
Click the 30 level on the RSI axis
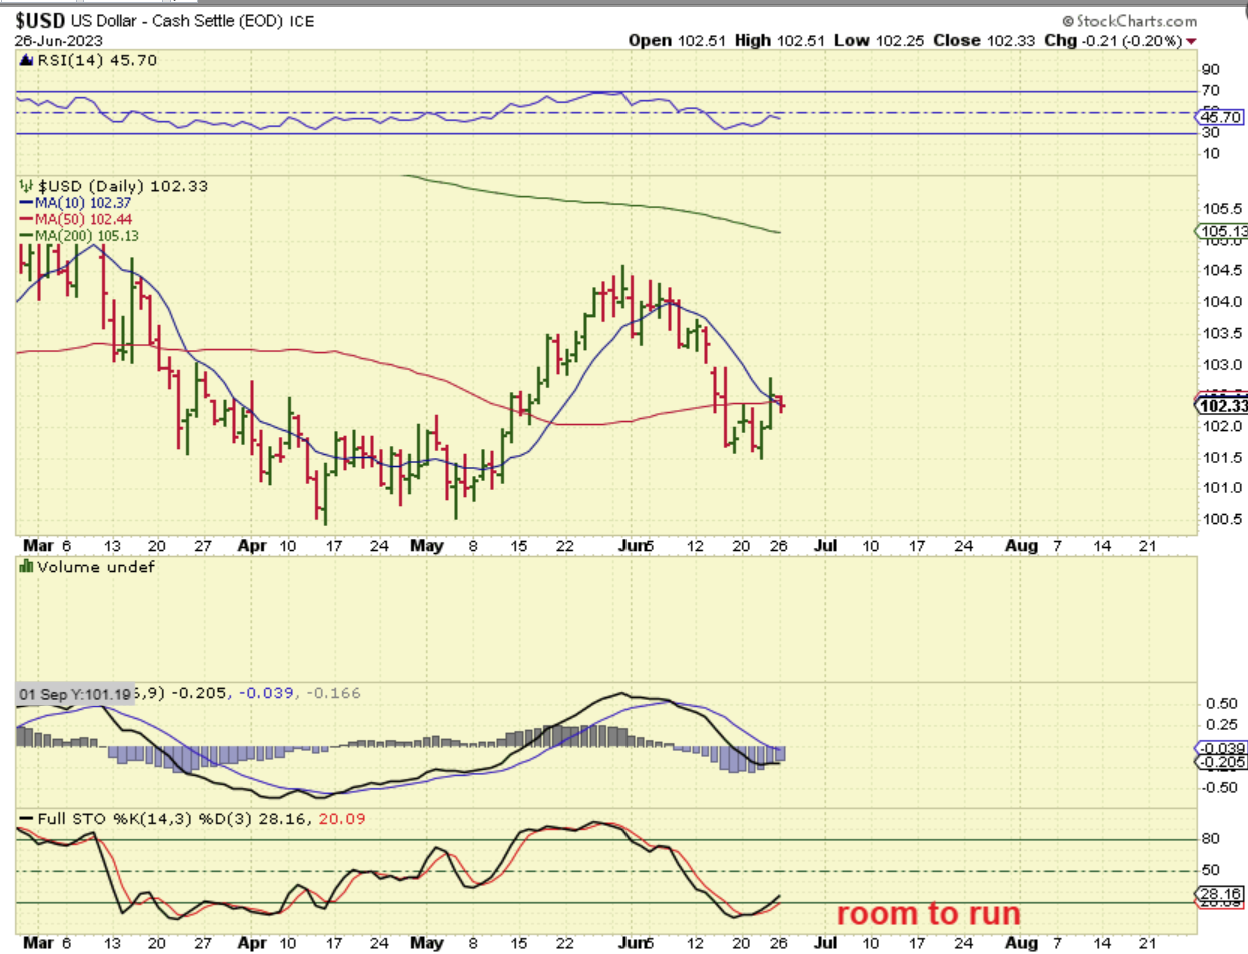pos(1211,133)
